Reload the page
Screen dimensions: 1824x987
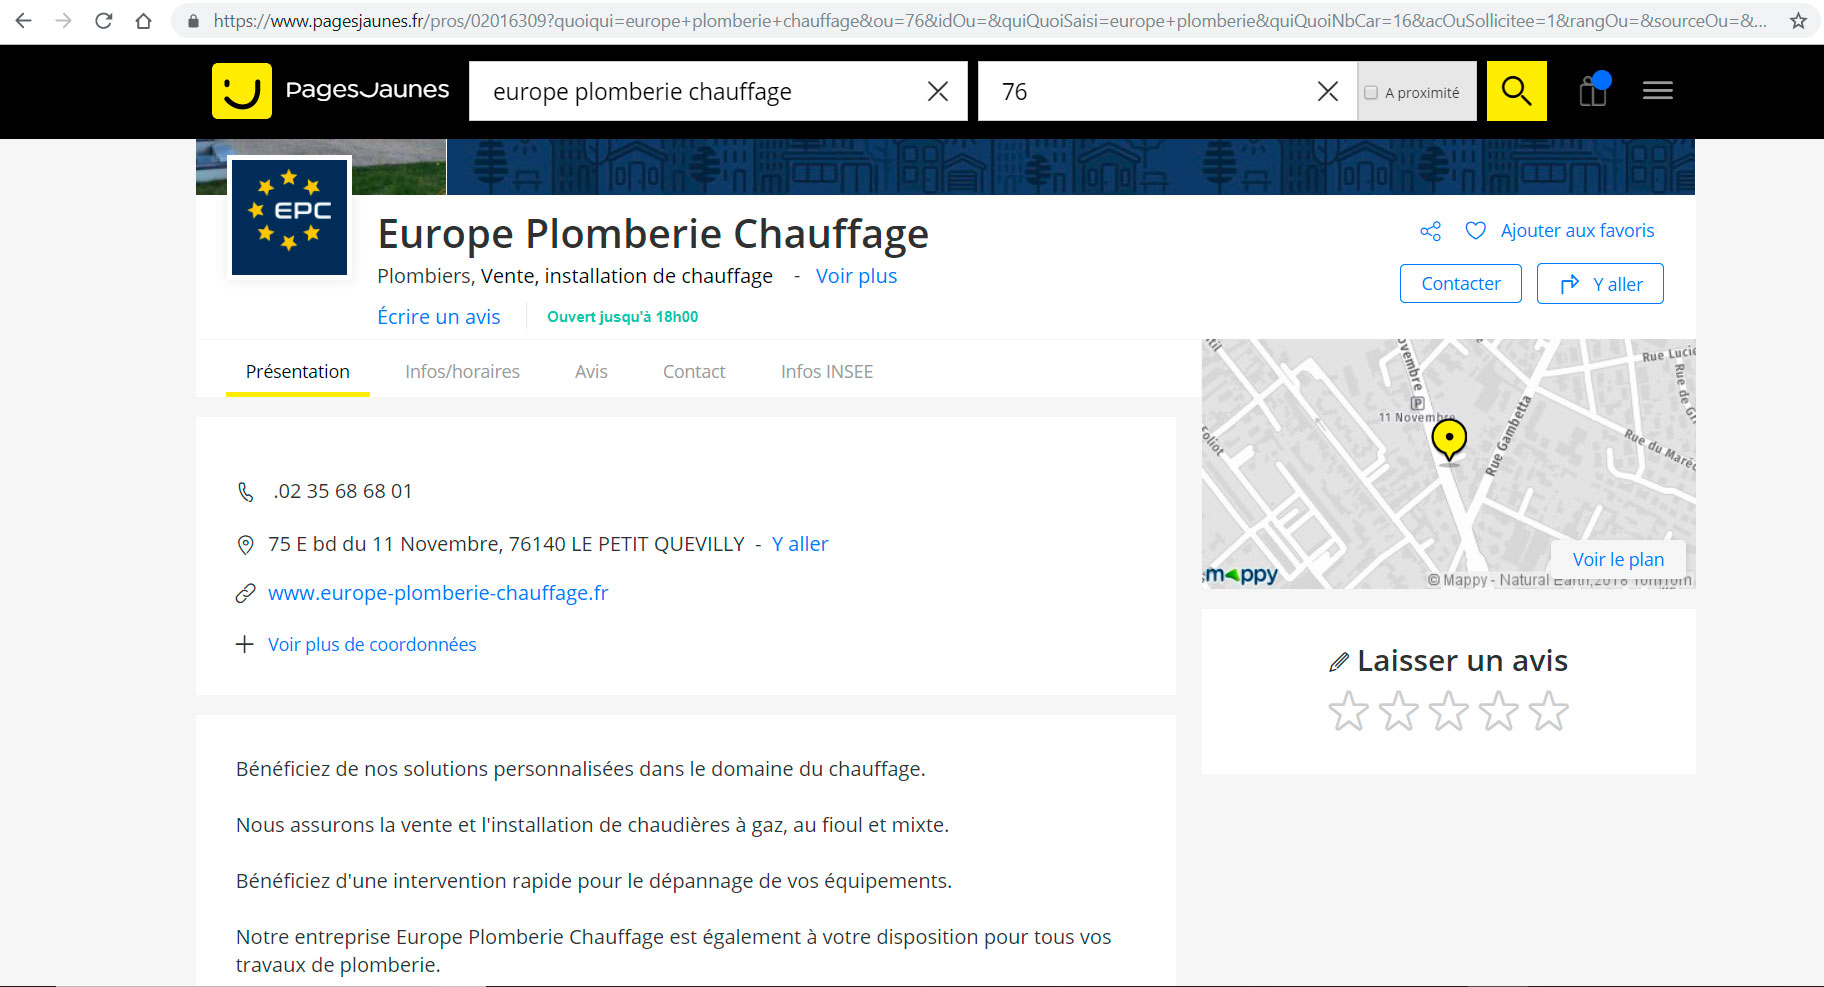103,20
